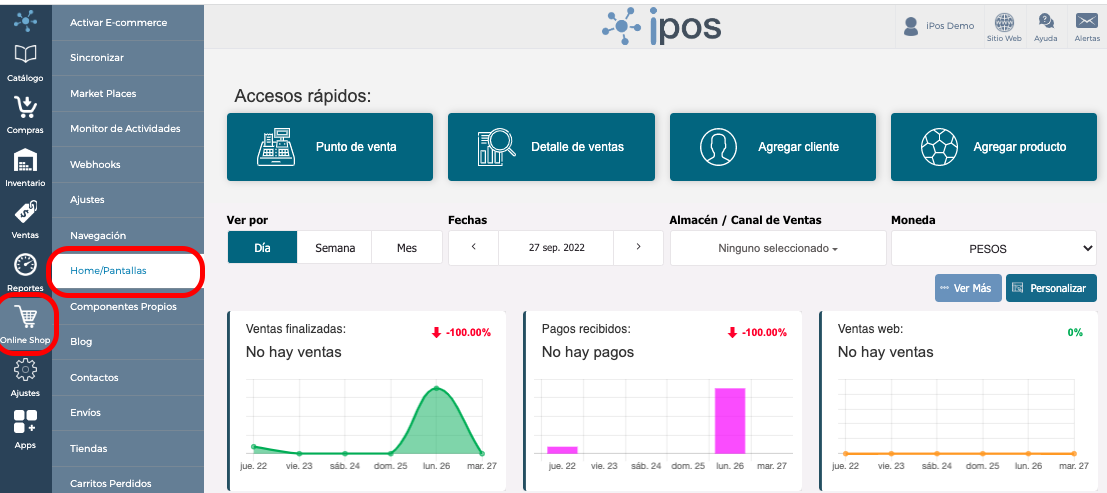The image size is (1107, 493).
Task: Open the Moneda PESOS dropdown
Action: pyautogui.click(x=995, y=248)
